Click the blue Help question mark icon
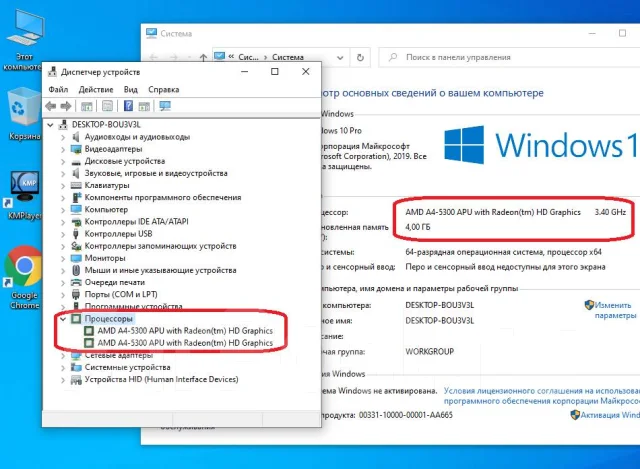The image size is (640, 469). [x=128, y=106]
